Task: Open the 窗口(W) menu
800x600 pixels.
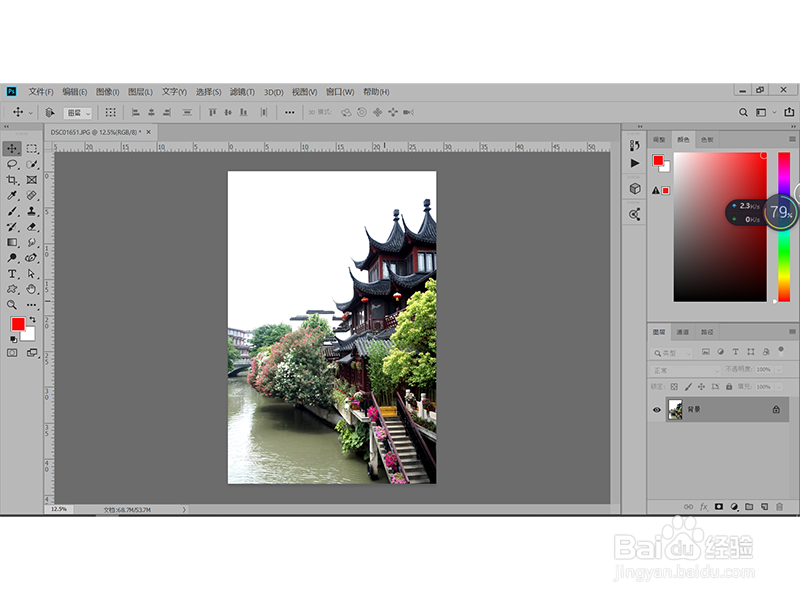Action: (x=340, y=92)
